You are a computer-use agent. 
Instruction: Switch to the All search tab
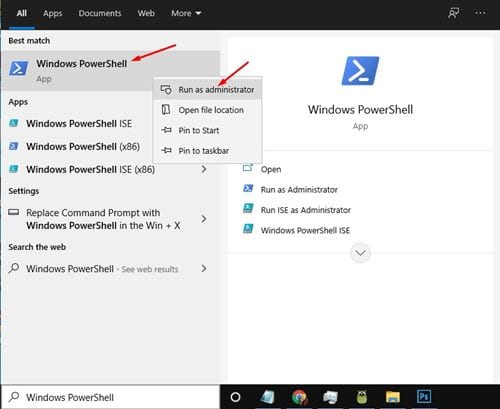click(22, 13)
